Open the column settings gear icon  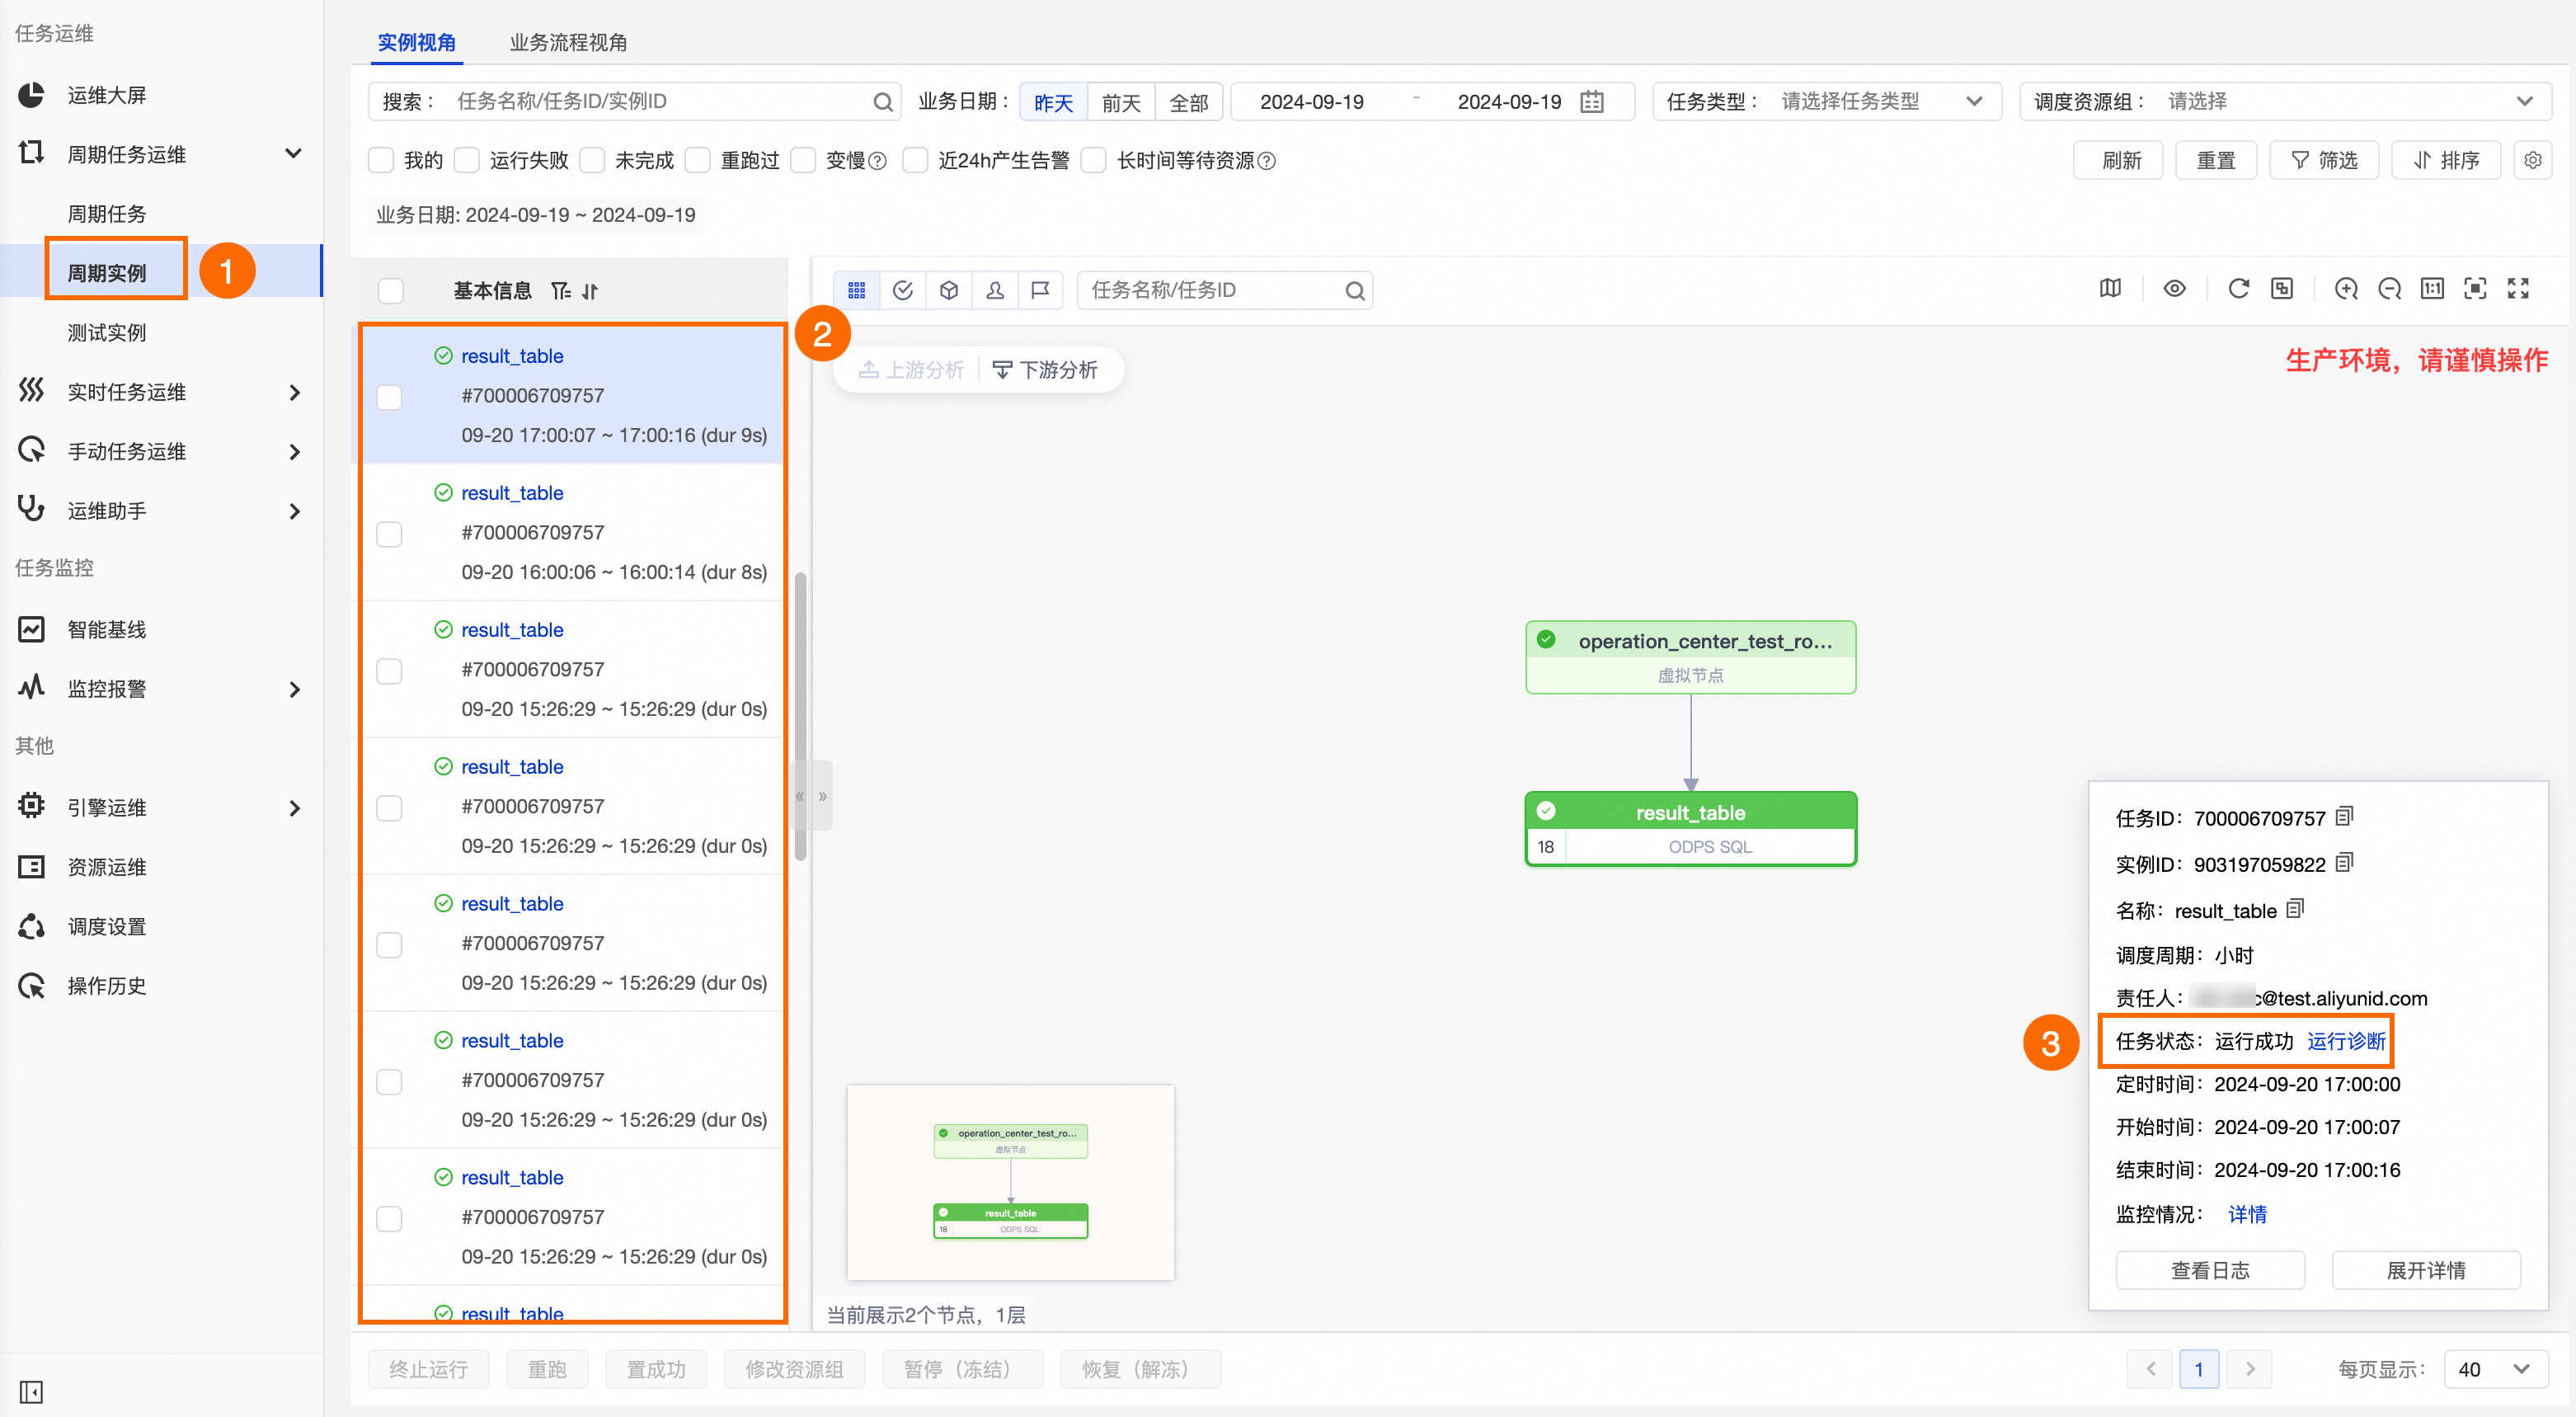2532,160
